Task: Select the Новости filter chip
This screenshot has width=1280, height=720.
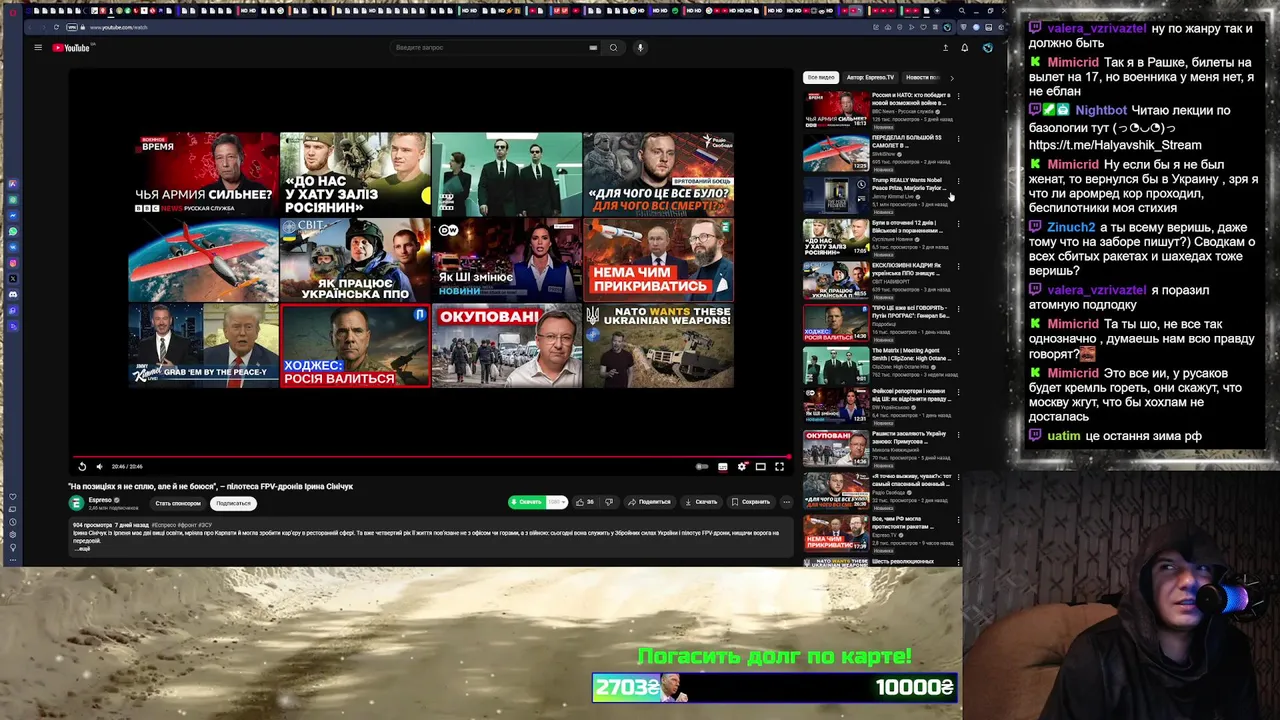Action: pyautogui.click(x=922, y=77)
